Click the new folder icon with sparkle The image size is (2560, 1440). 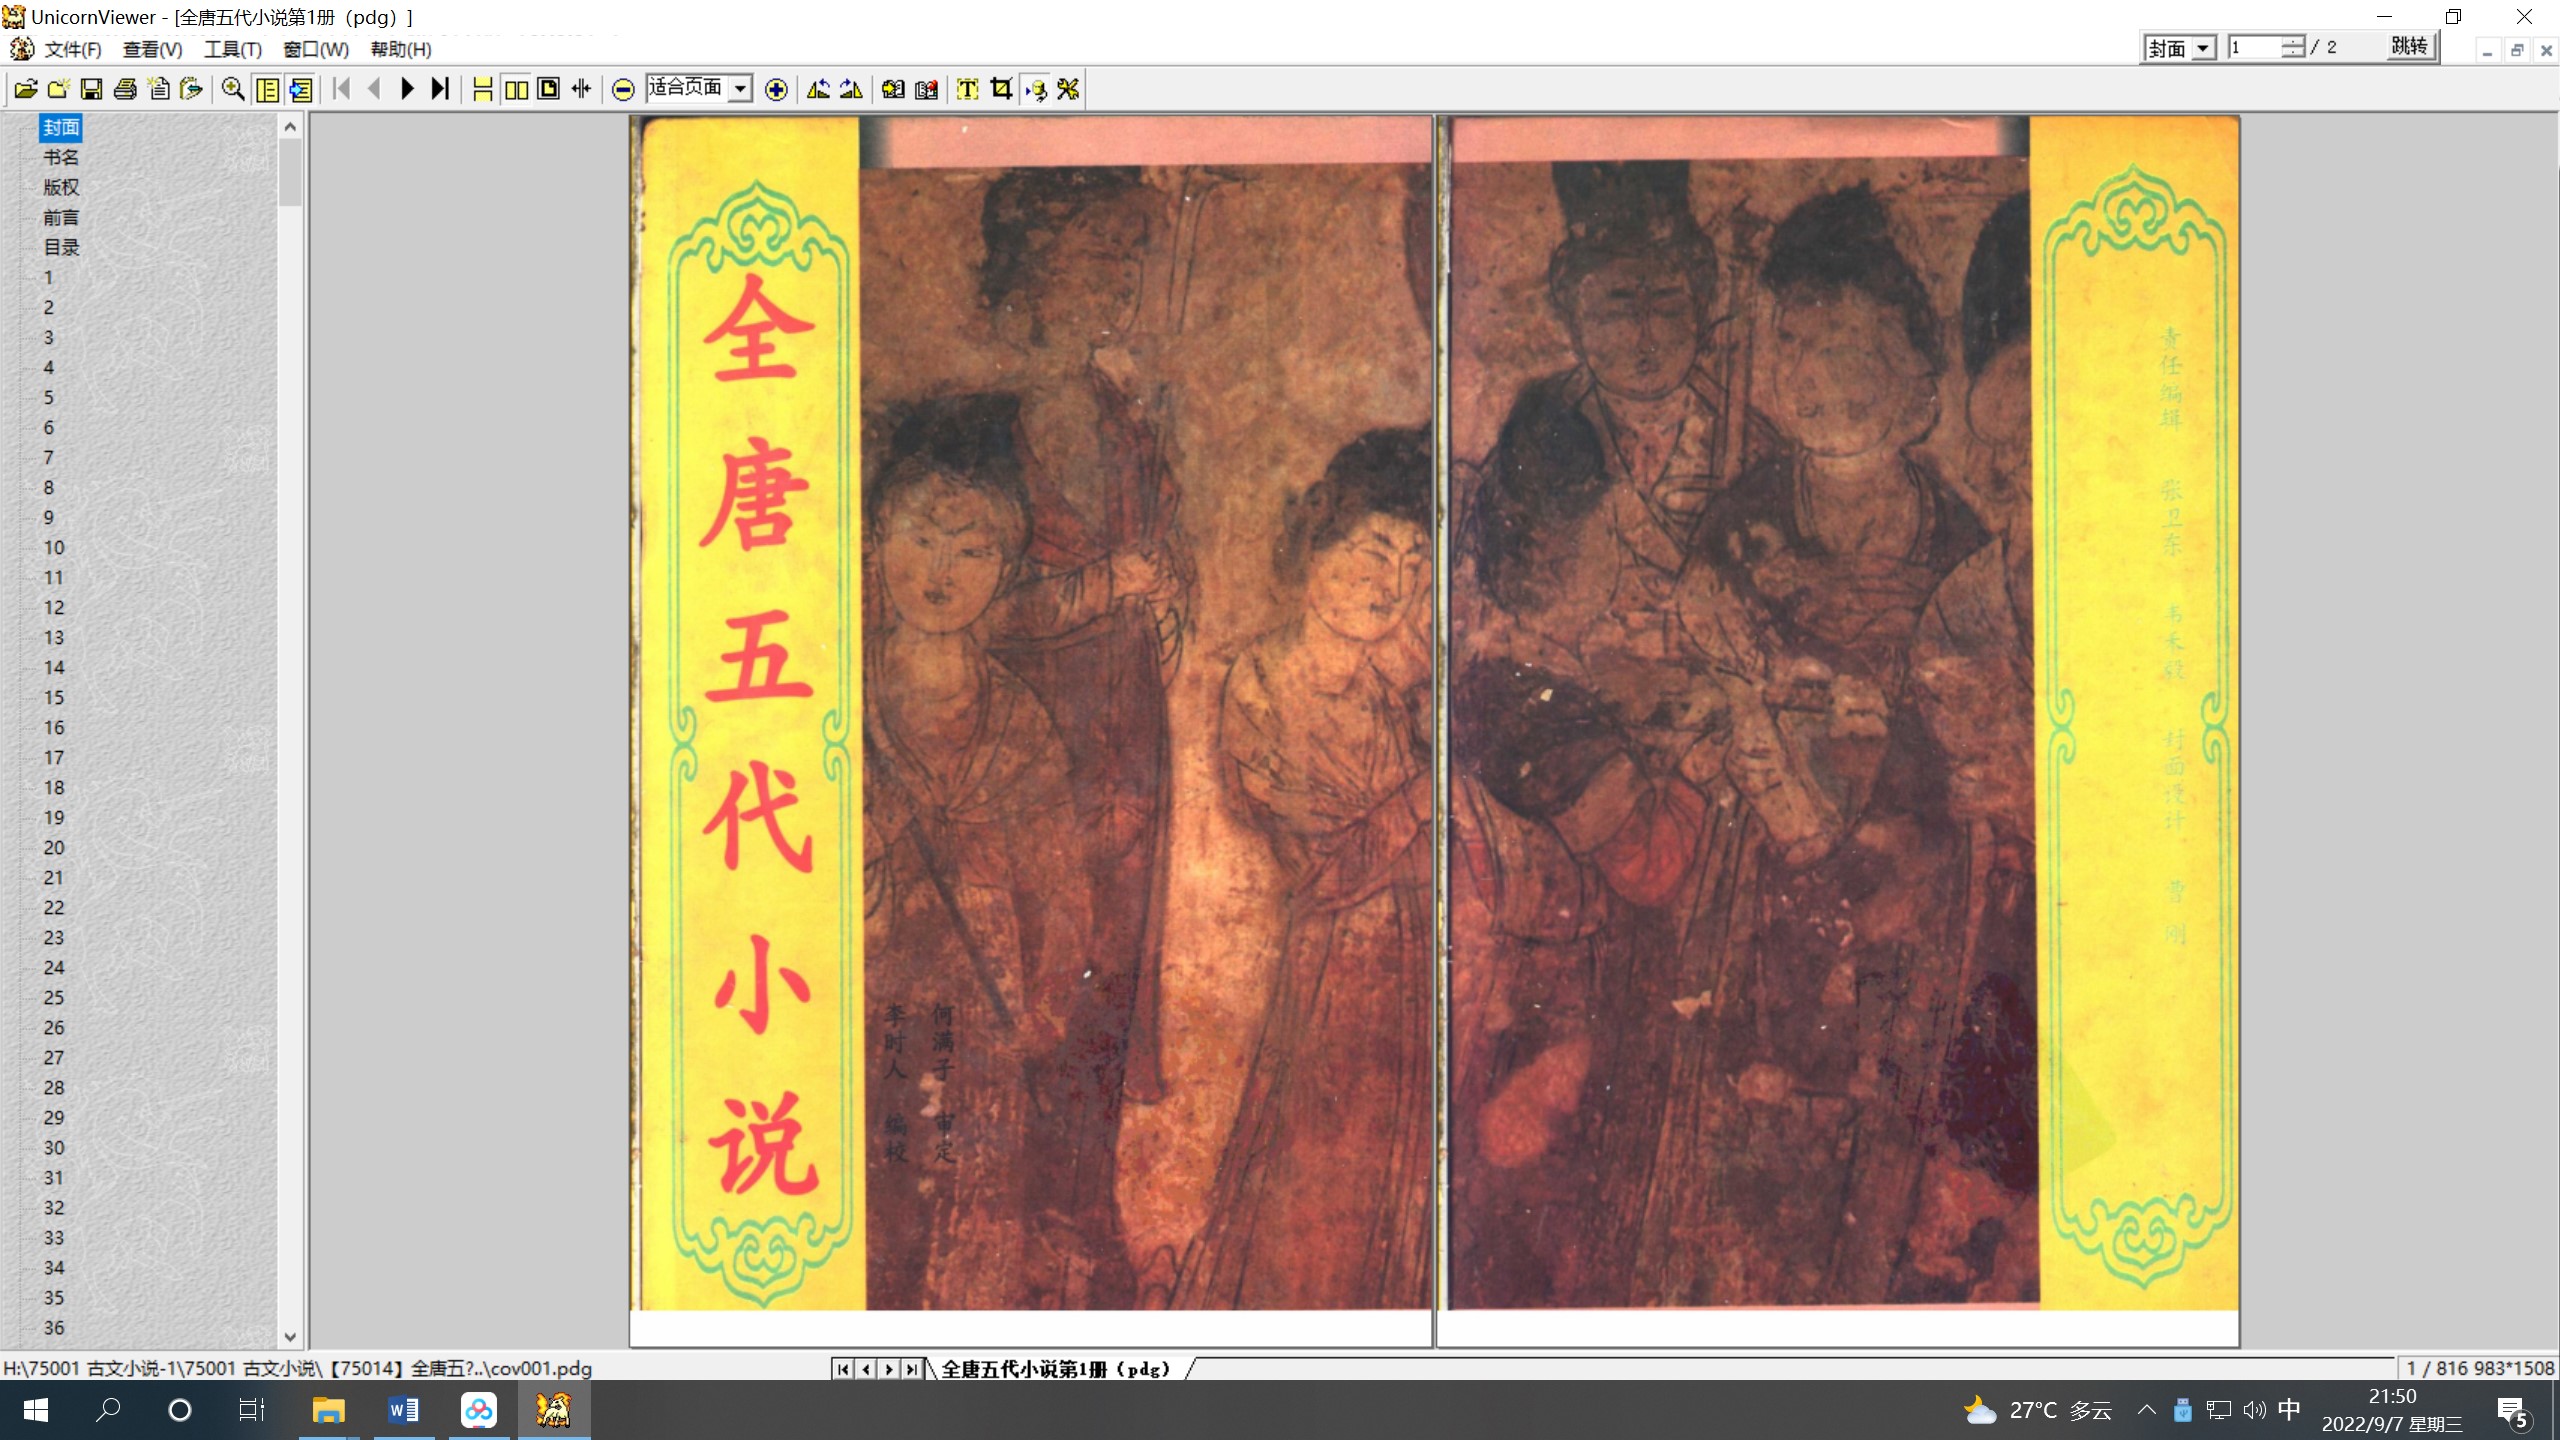coord(58,89)
